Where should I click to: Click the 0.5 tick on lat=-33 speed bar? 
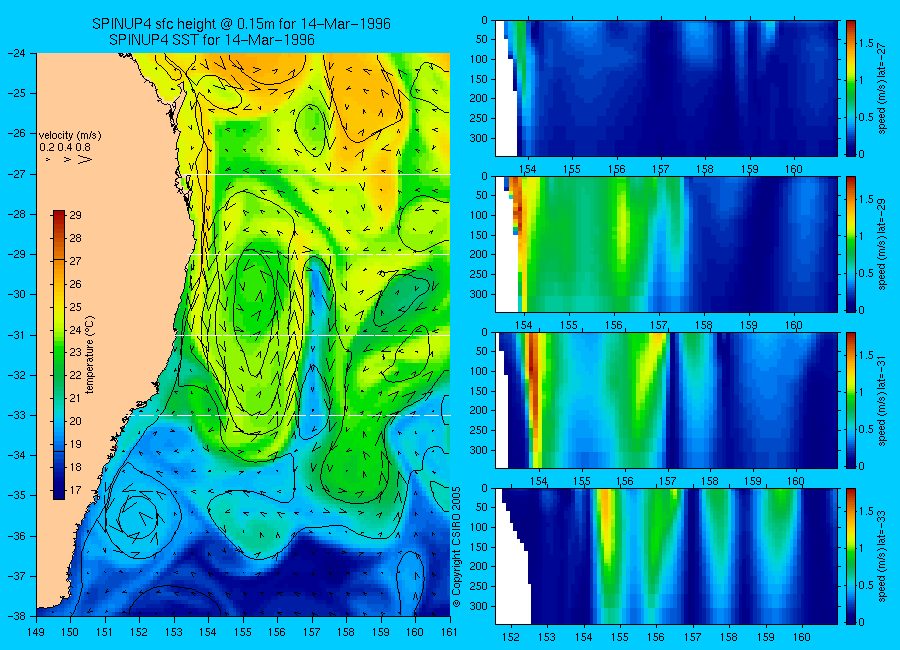(x=866, y=585)
